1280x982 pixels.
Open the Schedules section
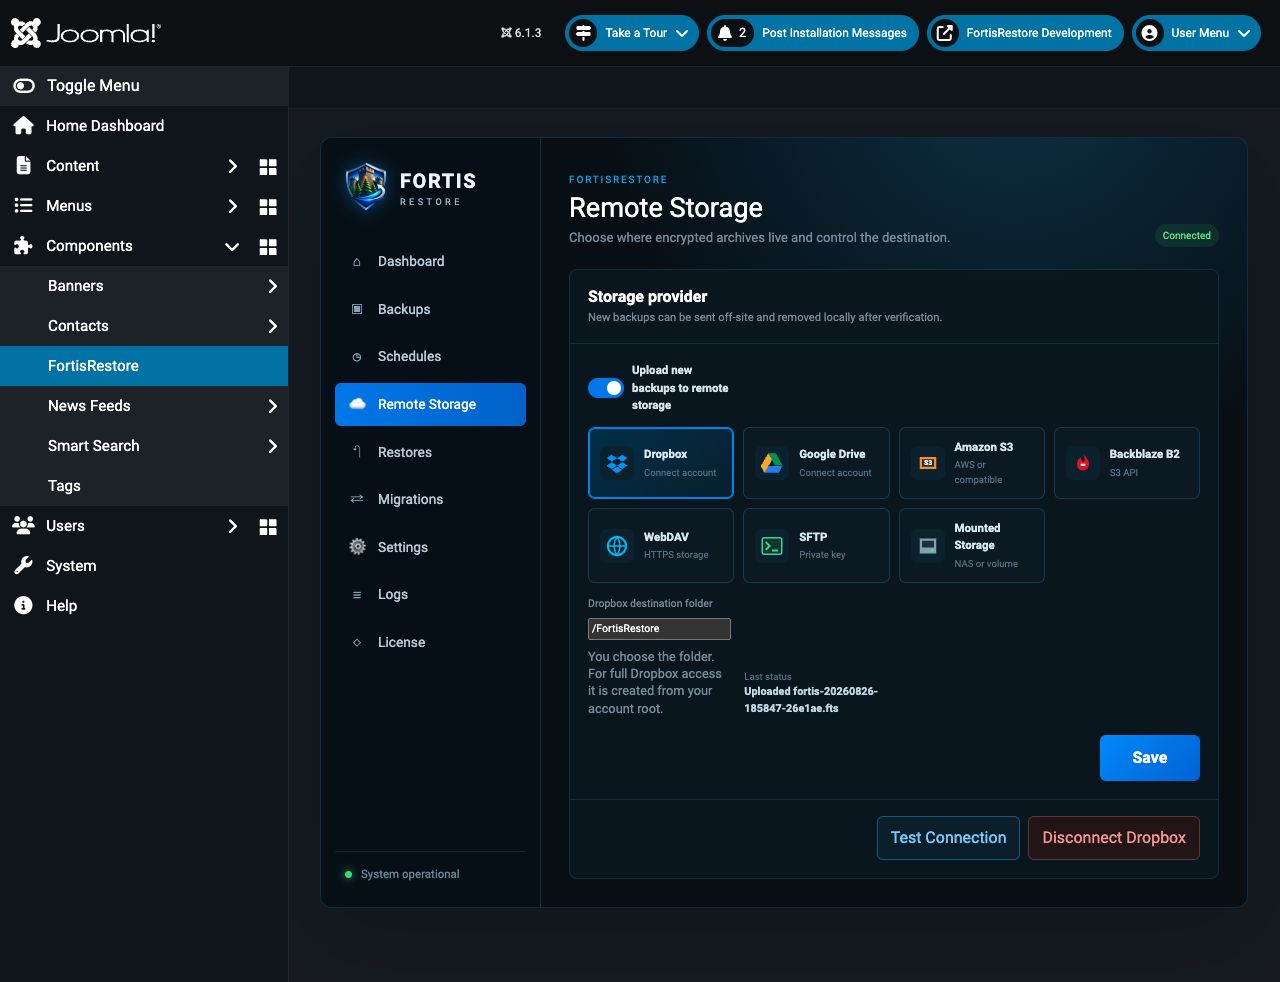point(430,357)
